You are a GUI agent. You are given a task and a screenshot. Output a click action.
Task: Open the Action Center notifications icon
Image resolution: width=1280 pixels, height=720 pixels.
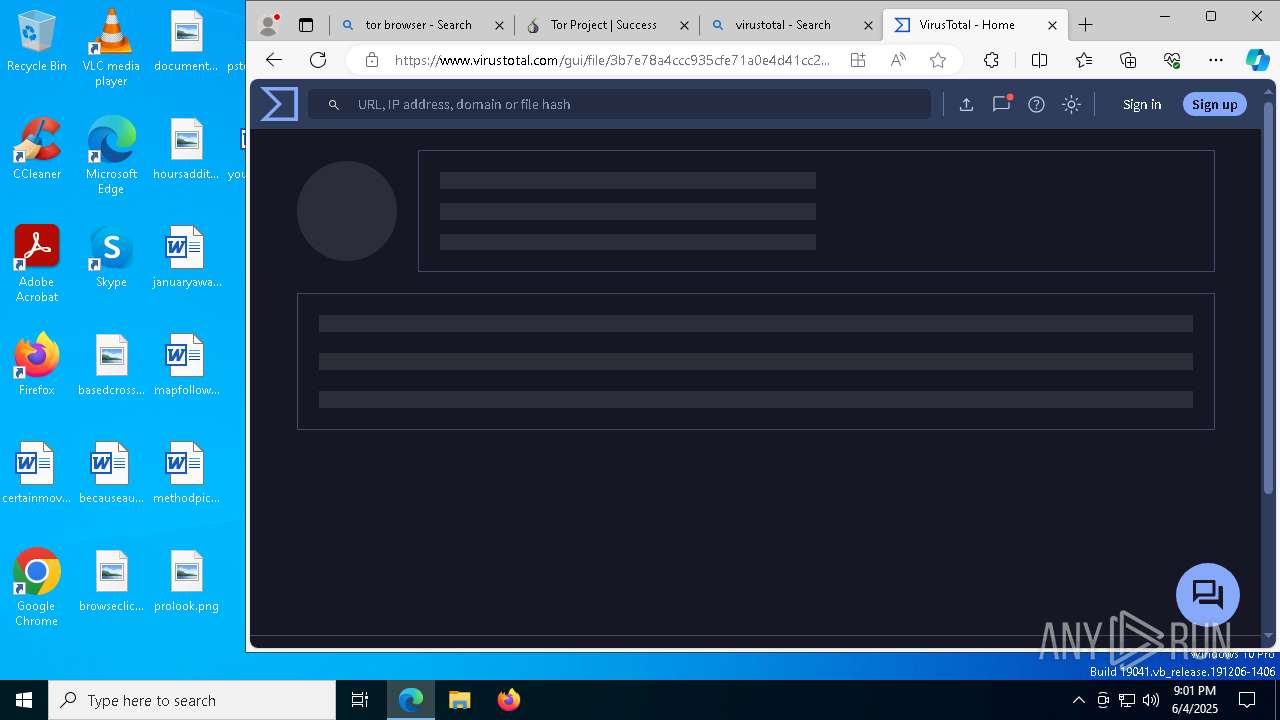[1247, 700]
